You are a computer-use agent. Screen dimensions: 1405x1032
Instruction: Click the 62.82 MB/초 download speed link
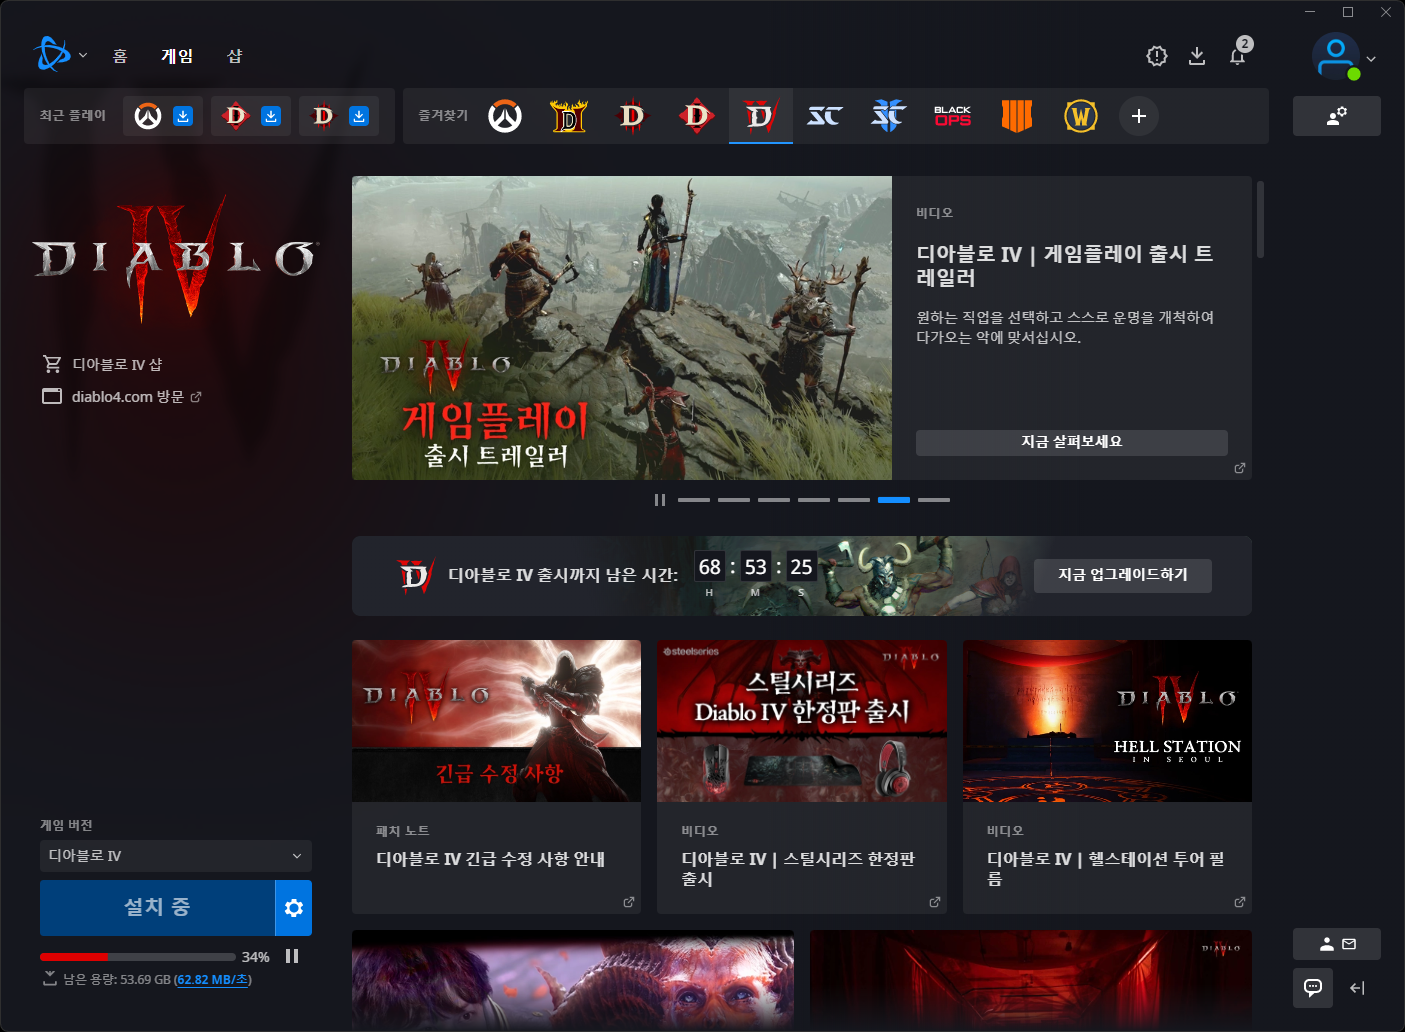click(213, 980)
